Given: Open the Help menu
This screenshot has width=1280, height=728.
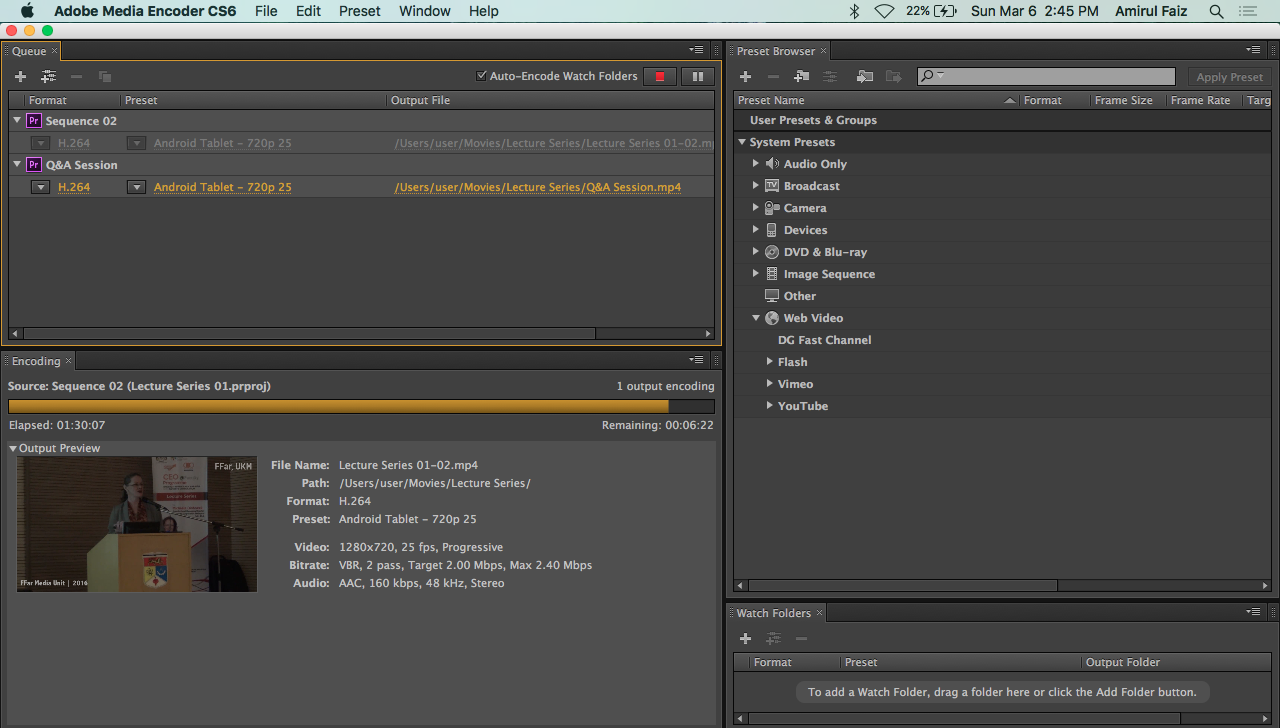Looking at the screenshot, I should 484,11.
